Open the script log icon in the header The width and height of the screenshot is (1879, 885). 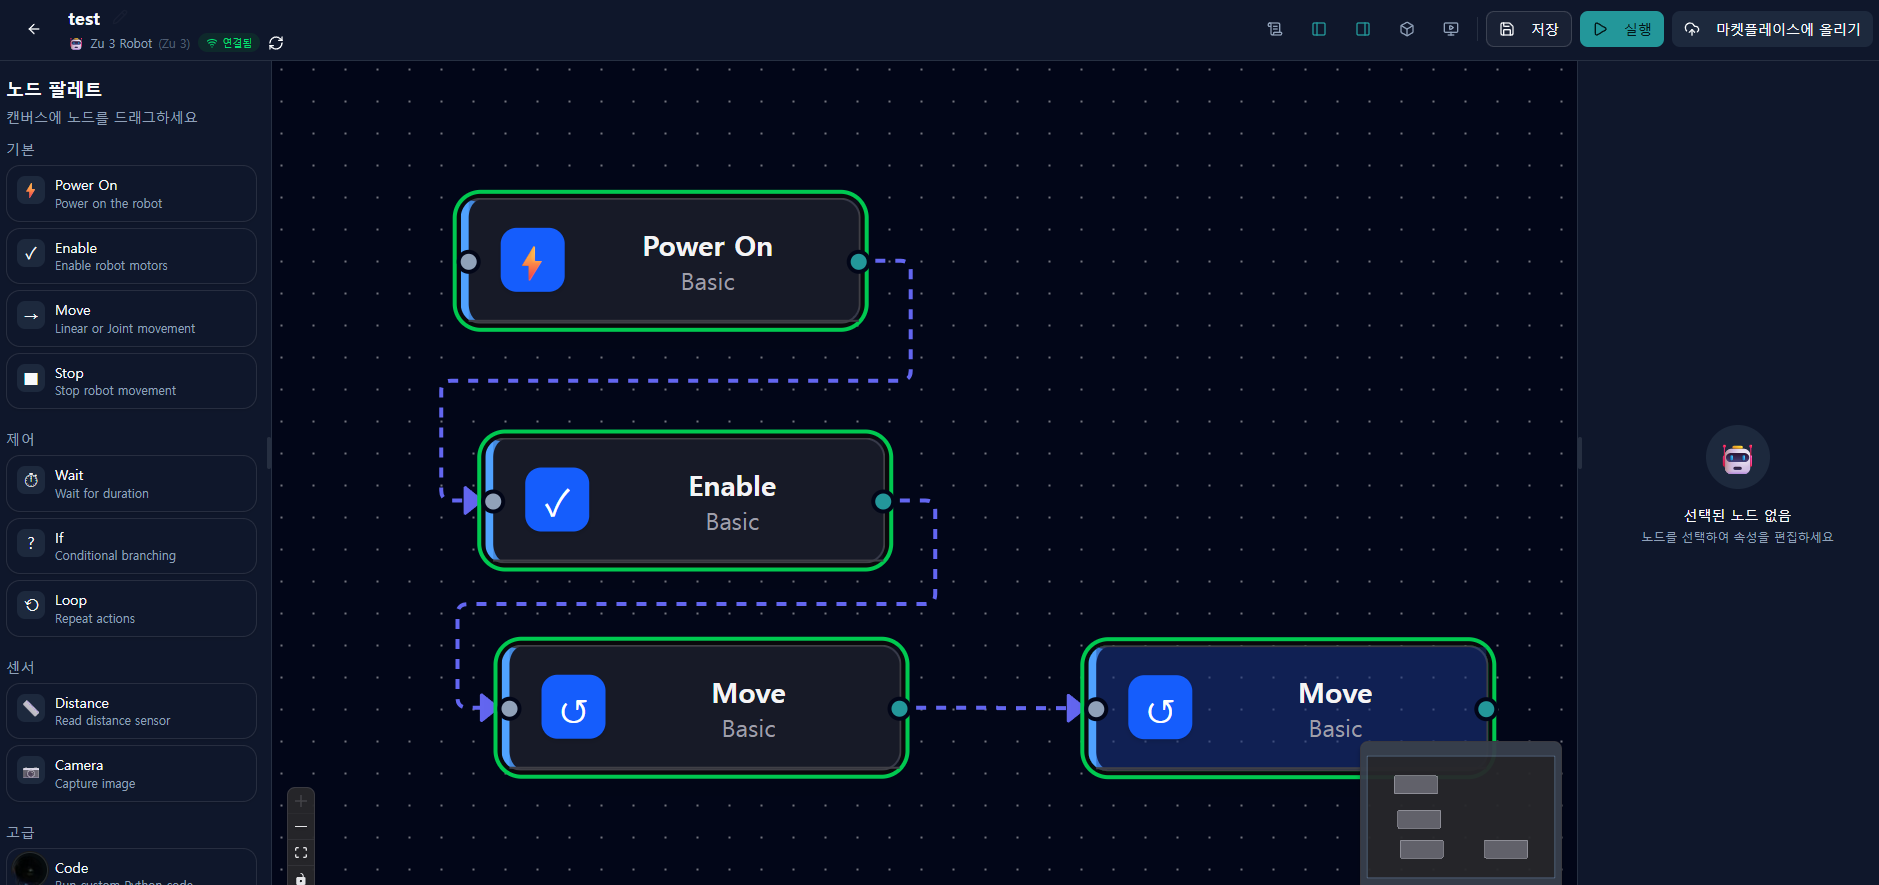pos(1275,29)
